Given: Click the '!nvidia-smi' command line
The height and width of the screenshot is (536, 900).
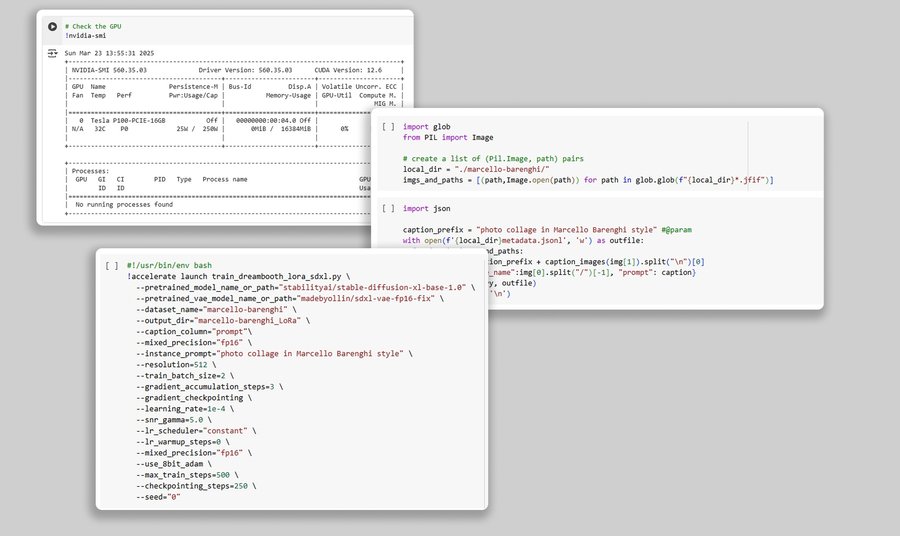Looking at the screenshot, I should click(86, 36).
